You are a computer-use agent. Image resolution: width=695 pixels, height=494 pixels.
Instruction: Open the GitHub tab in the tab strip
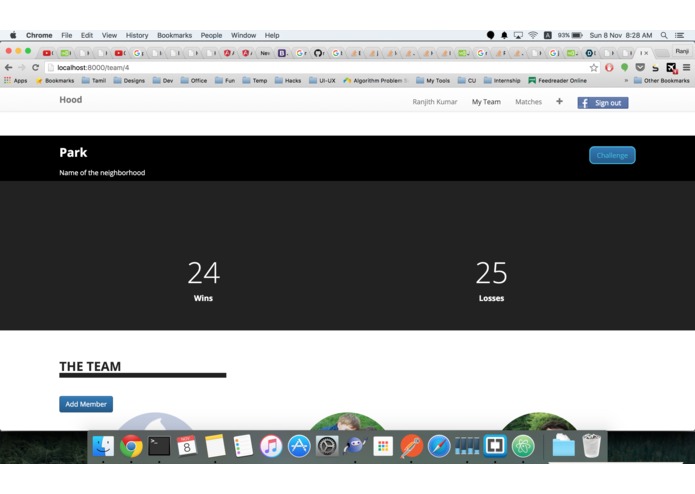pyautogui.click(x=318, y=53)
